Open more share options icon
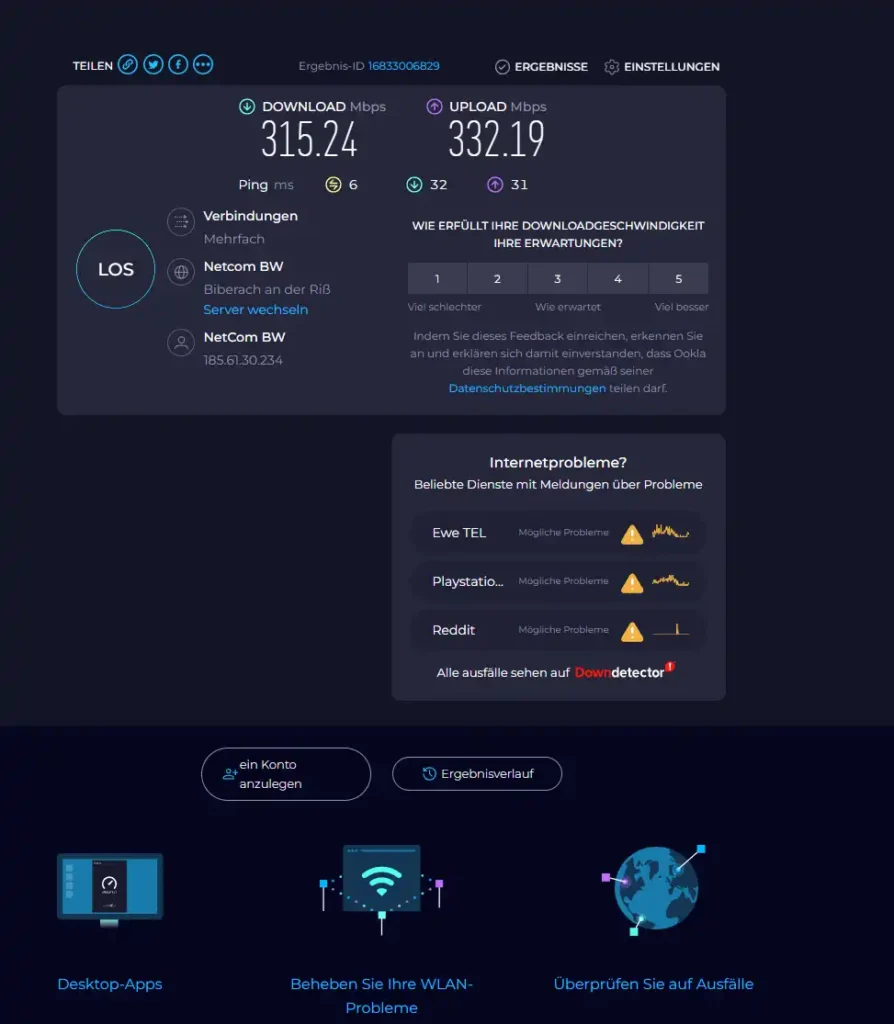The image size is (894, 1024). pyautogui.click(x=203, y=65)
